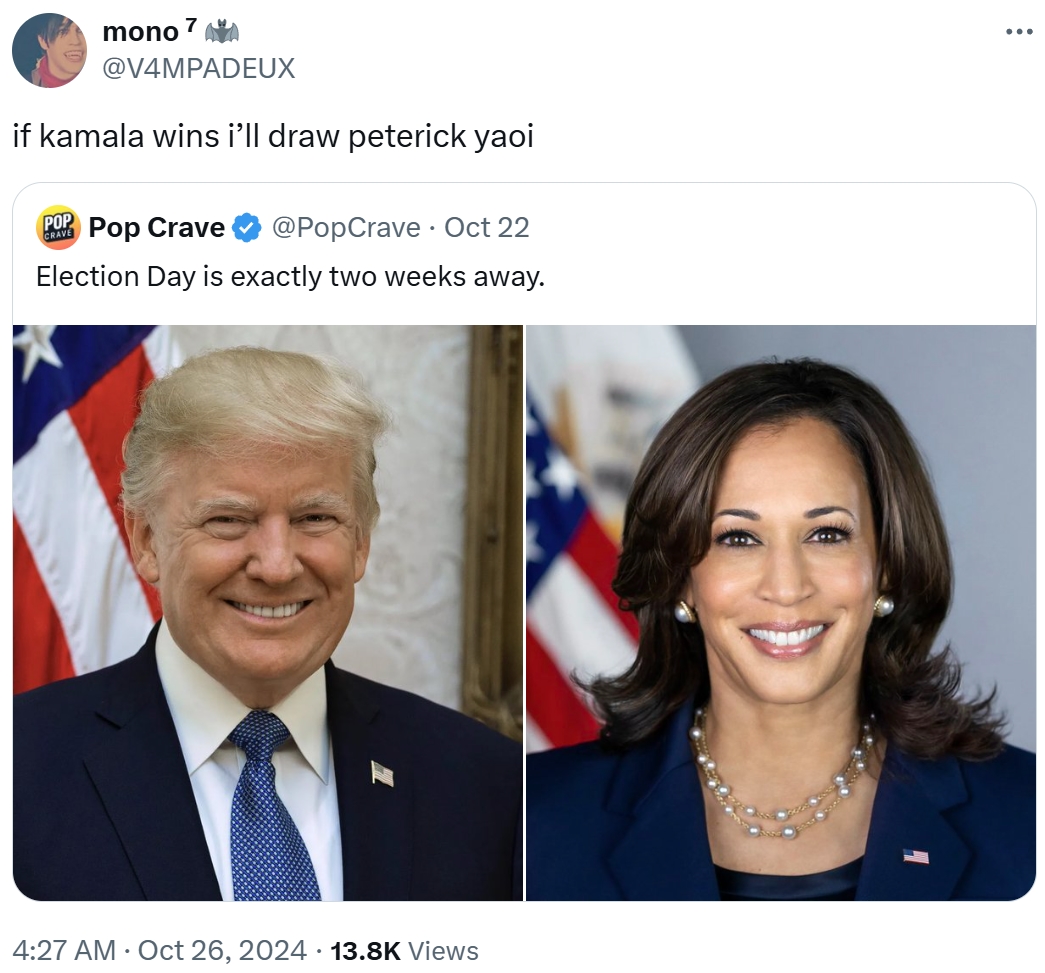Click mono's circular profile avatar
The image size is (1045, 973).
(49, 50)
